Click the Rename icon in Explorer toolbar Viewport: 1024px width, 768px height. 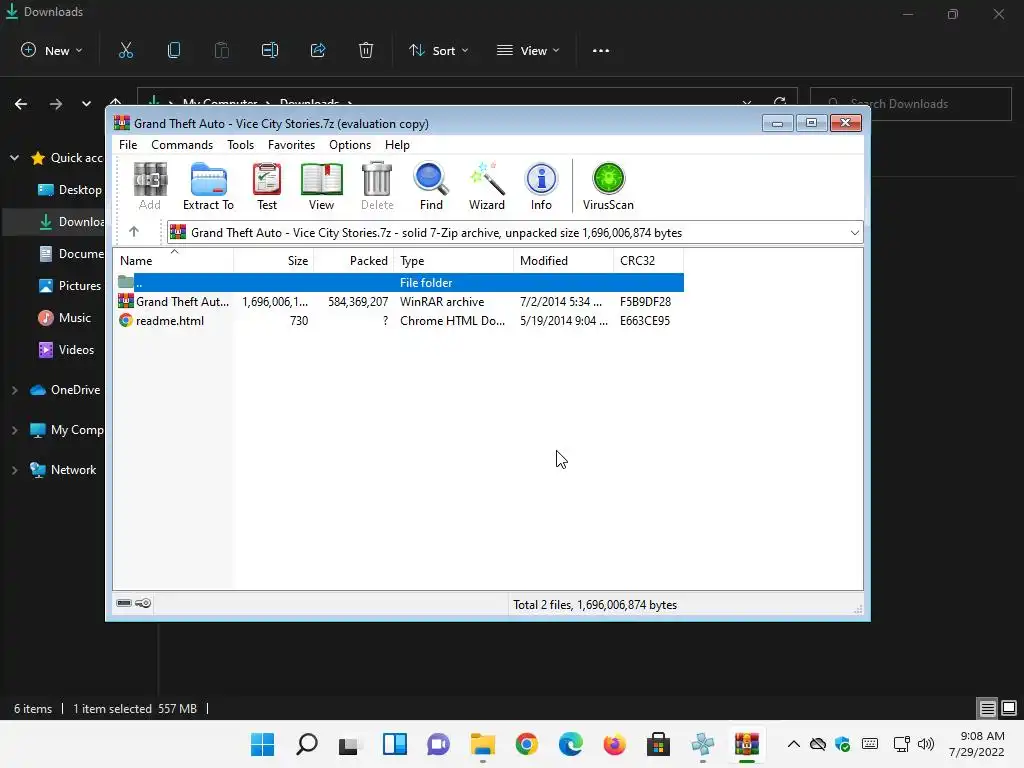[270, 50]
